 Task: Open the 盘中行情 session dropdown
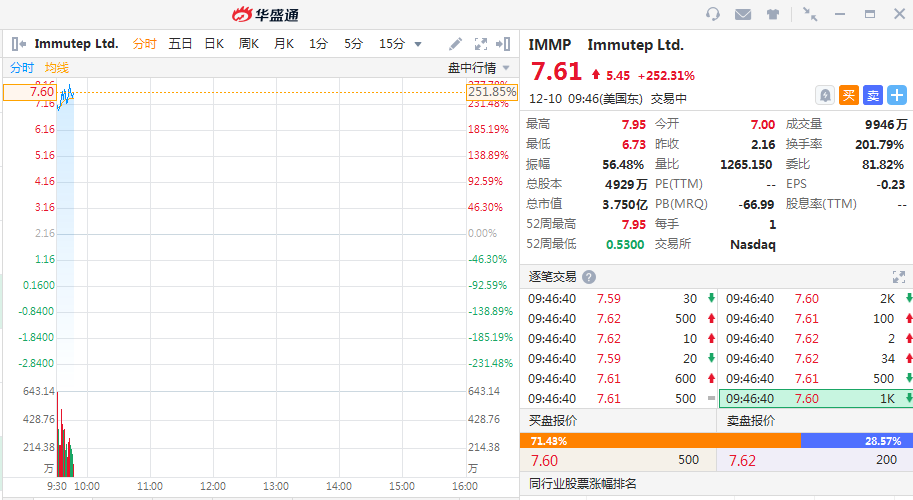pos(478,67)
